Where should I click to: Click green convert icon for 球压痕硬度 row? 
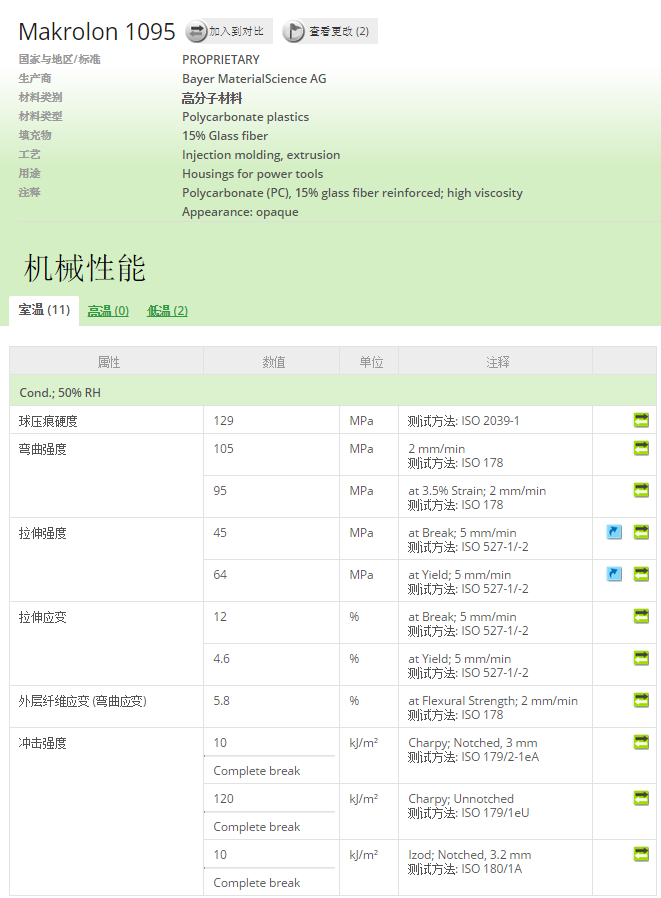click(641, 421)
